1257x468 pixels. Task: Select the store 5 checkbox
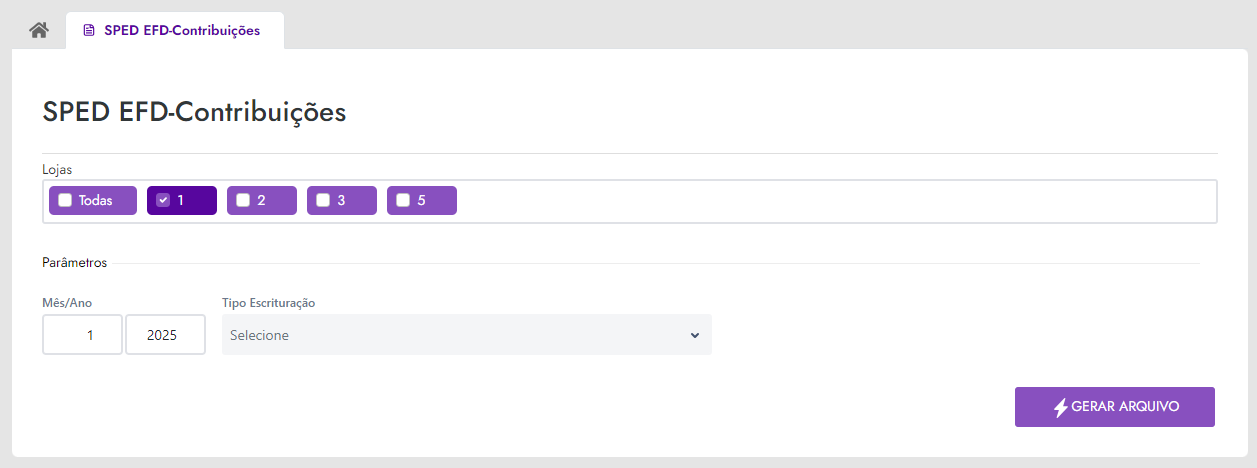click(x=403, y=200)
